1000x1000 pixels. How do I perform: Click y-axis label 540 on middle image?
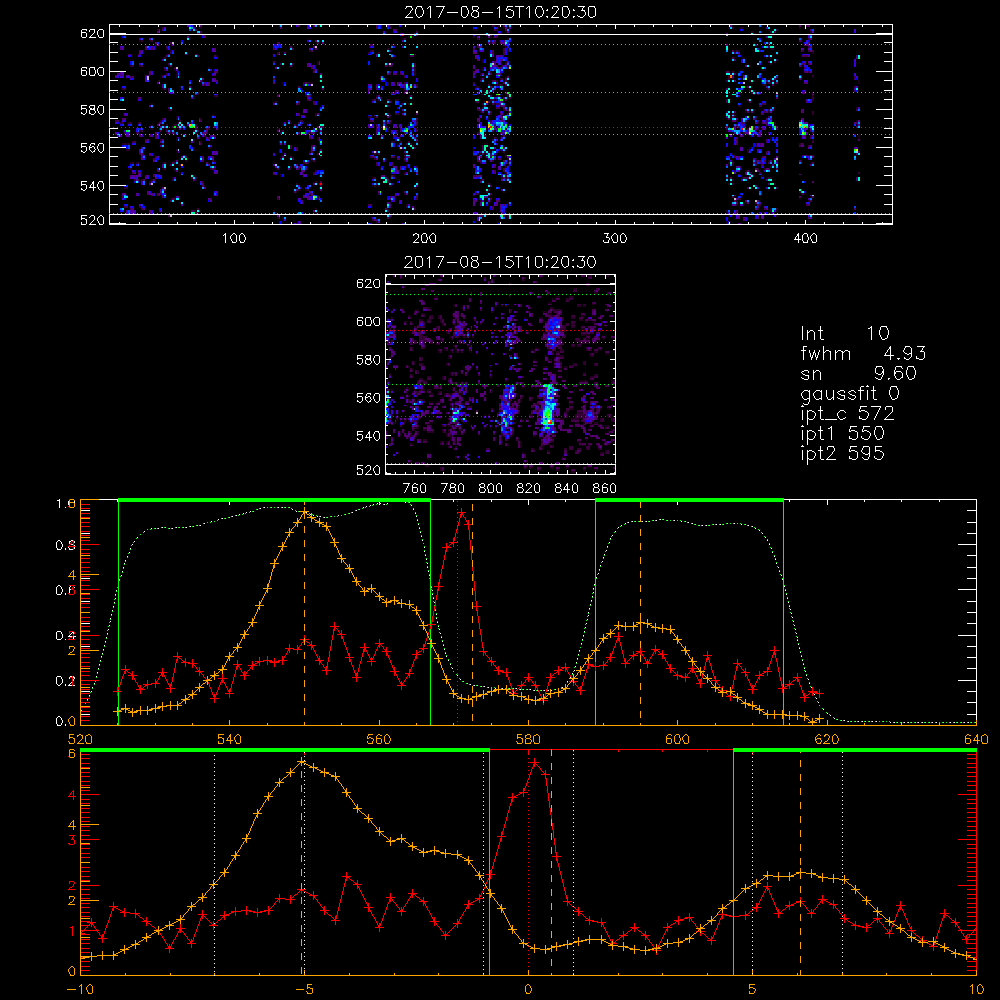point(368,436)
